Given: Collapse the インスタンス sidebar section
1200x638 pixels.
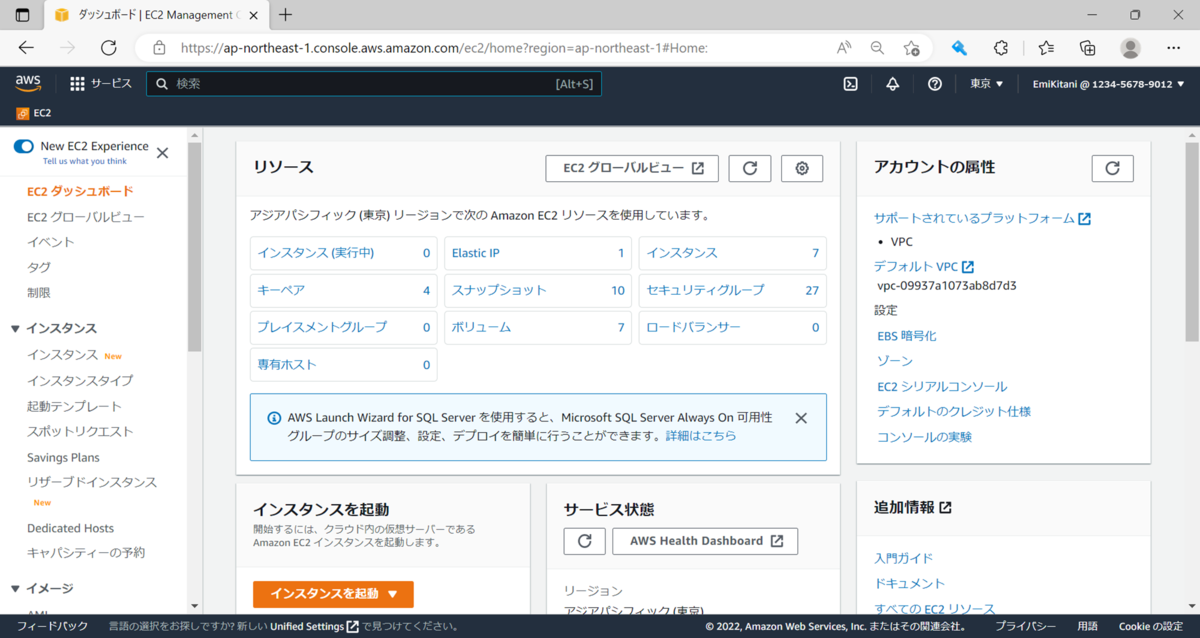Looking at the screenshot, I should 15,329.
